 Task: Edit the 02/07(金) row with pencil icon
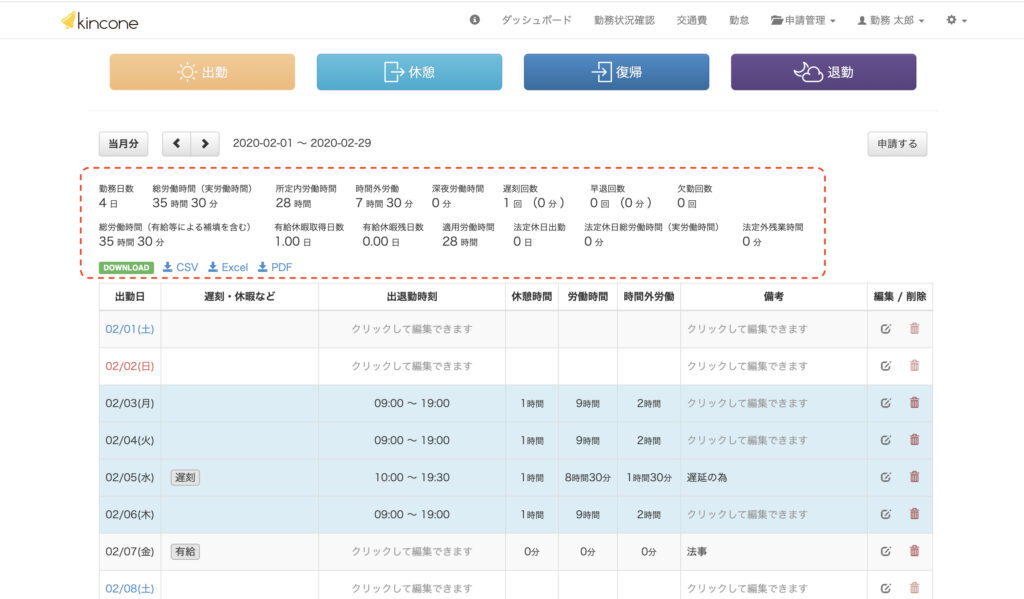point(886,551)
